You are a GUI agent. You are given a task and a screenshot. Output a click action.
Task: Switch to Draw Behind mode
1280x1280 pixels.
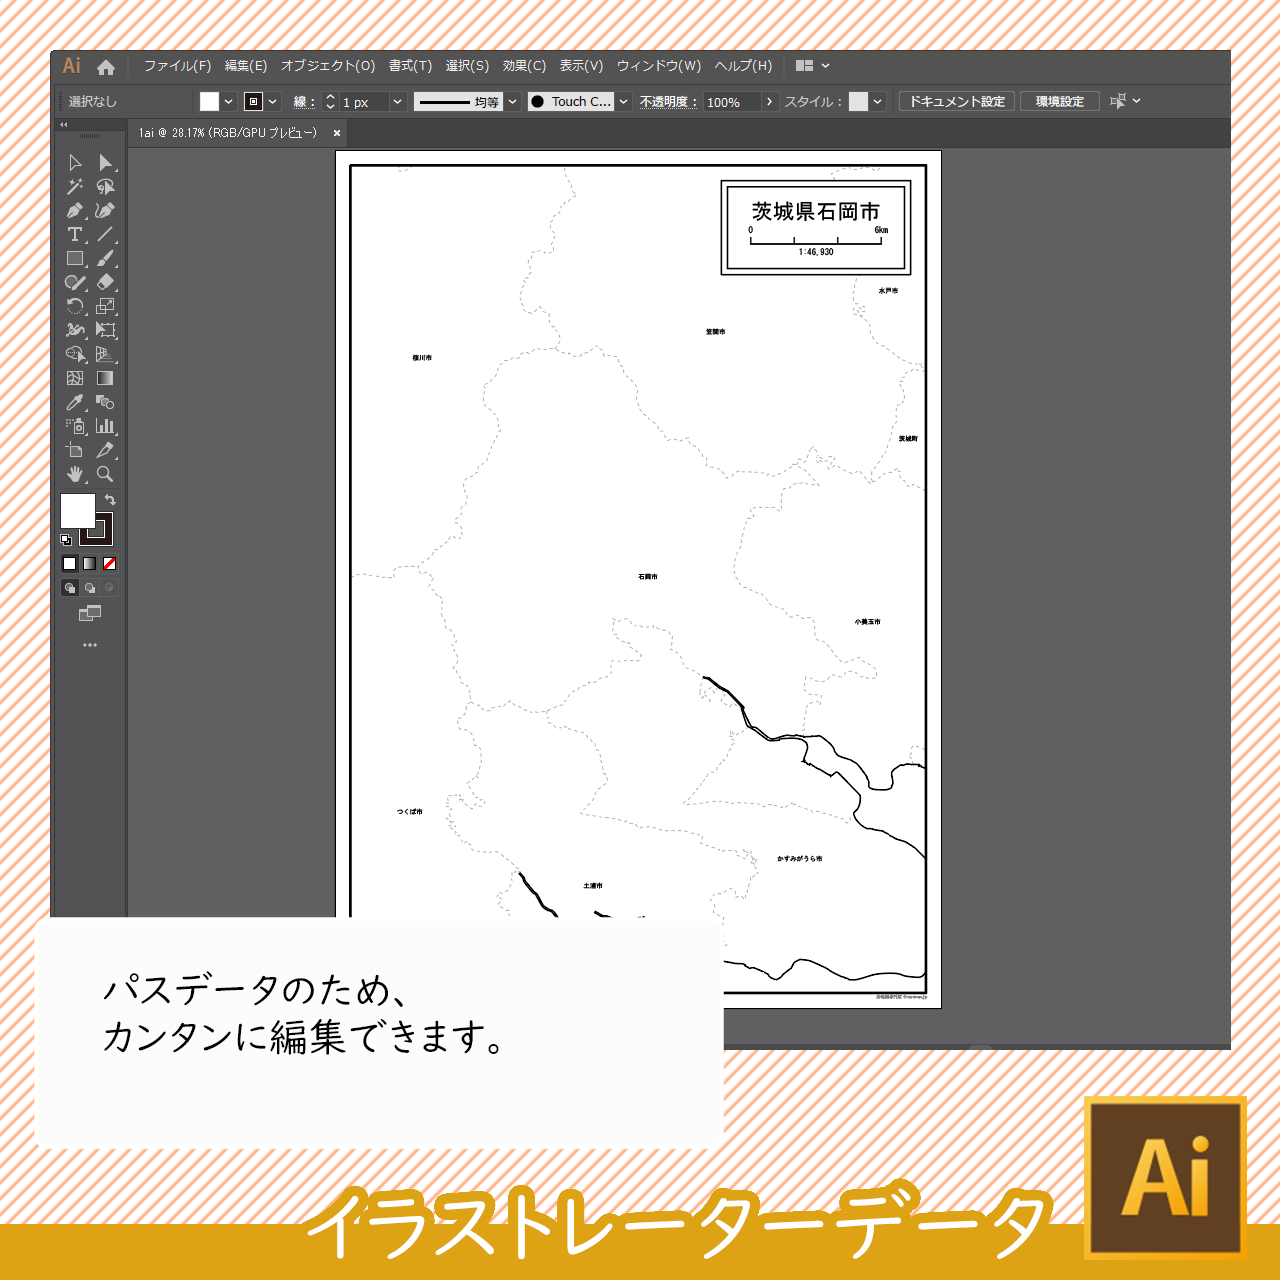coord(89,588)
